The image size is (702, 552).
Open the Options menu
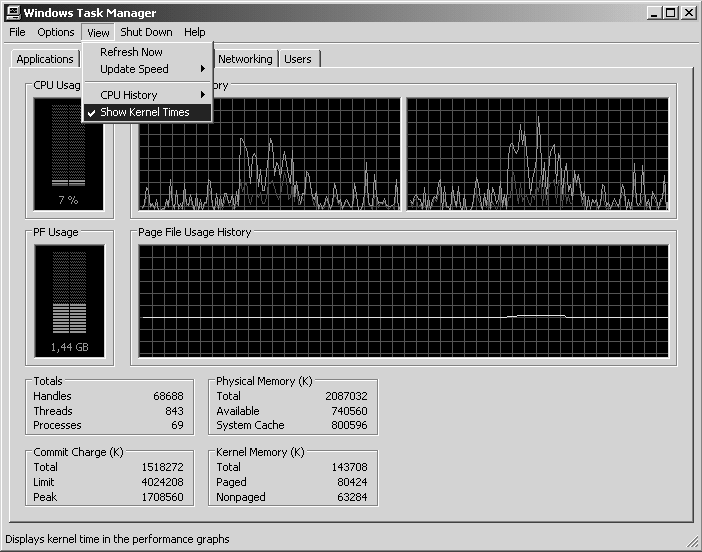56,32
